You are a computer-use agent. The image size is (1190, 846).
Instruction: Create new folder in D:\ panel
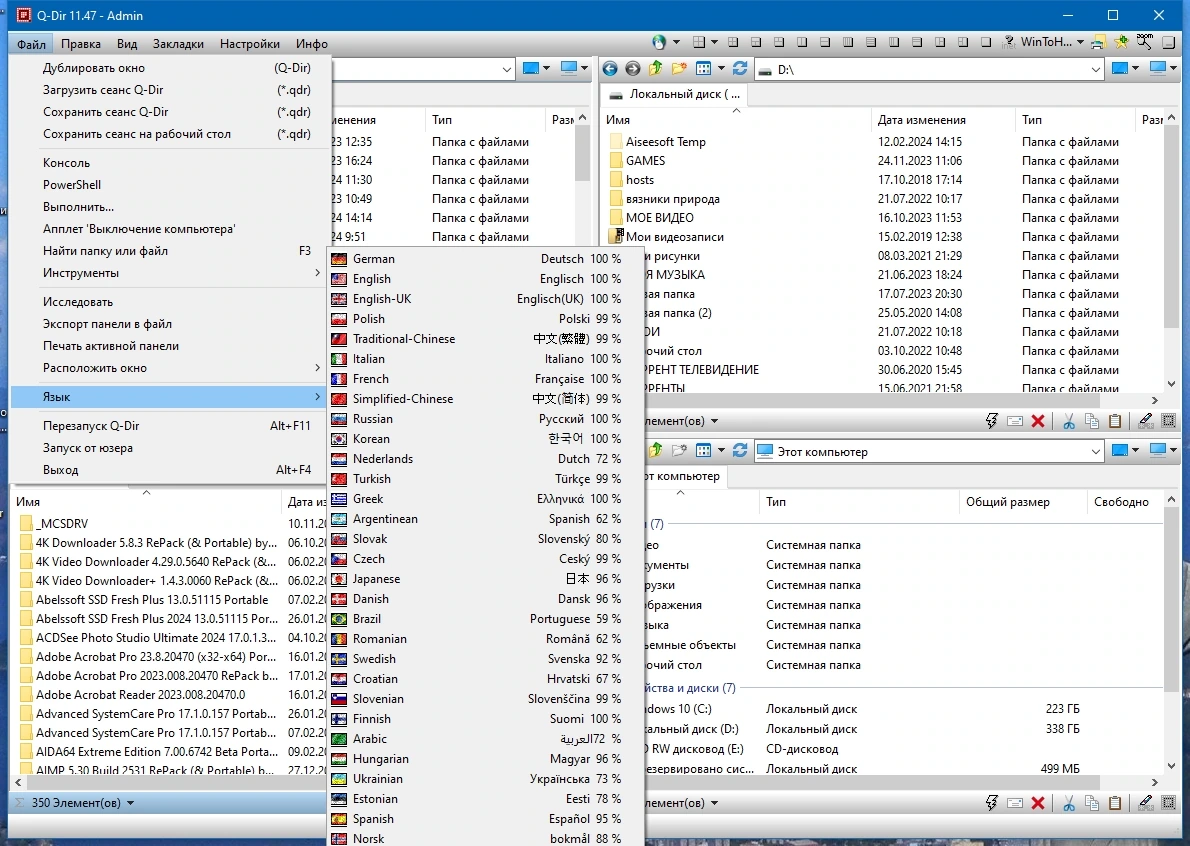[x=679, y=69]
